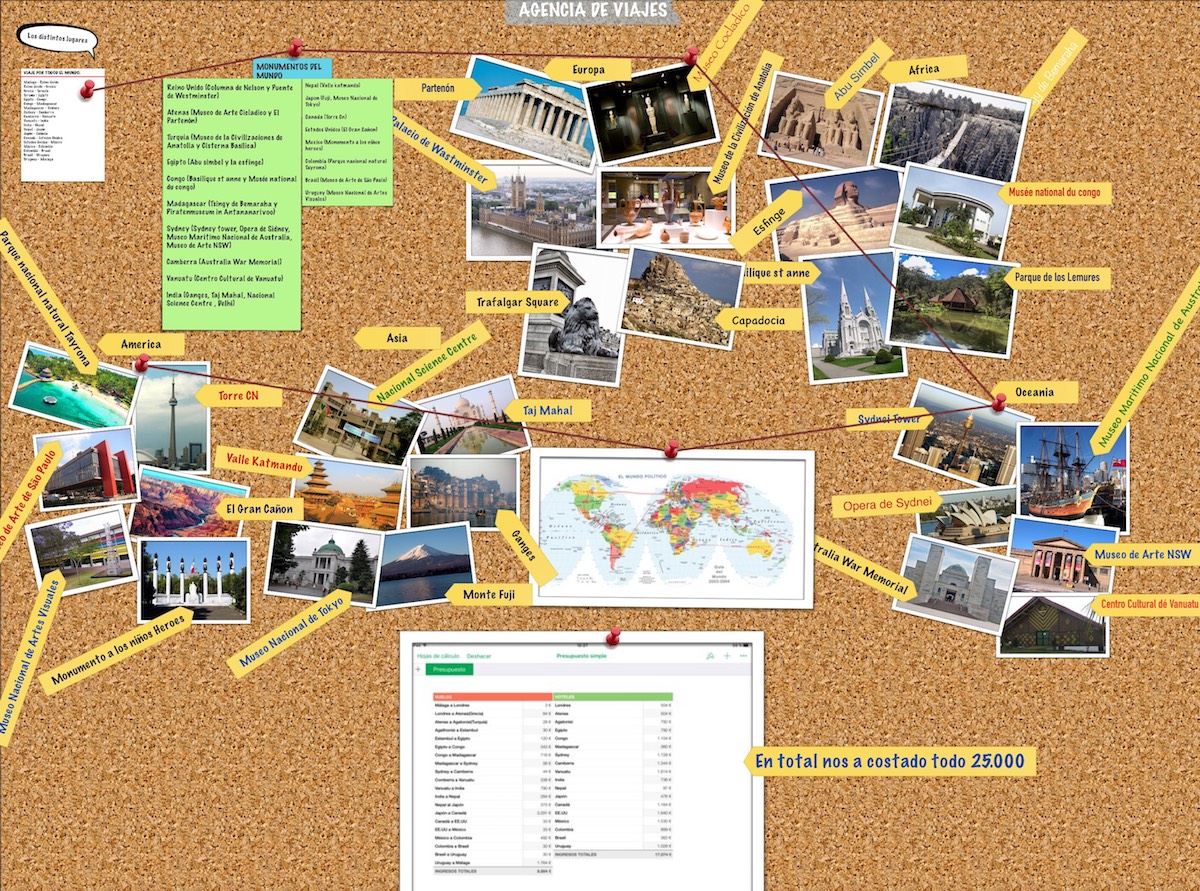This screenshot has width=1200, height=891.
Task: Select the red pushpin beside the Oceania label
Action: [x=998, y=401]
